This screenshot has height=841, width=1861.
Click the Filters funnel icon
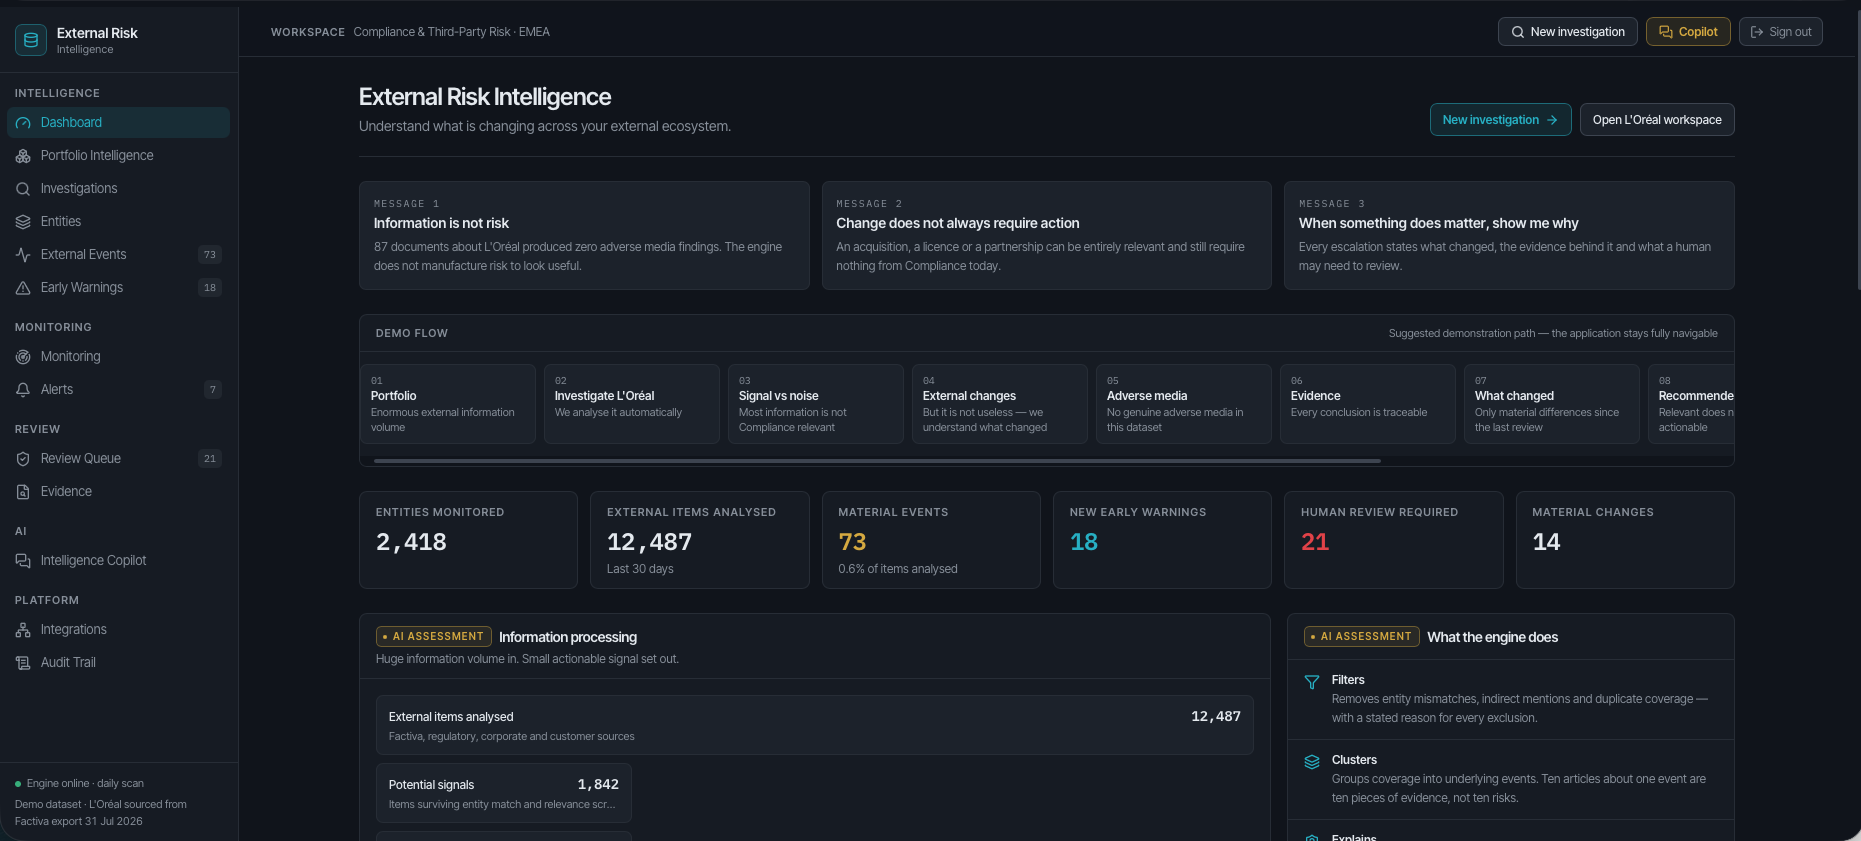1312,682
